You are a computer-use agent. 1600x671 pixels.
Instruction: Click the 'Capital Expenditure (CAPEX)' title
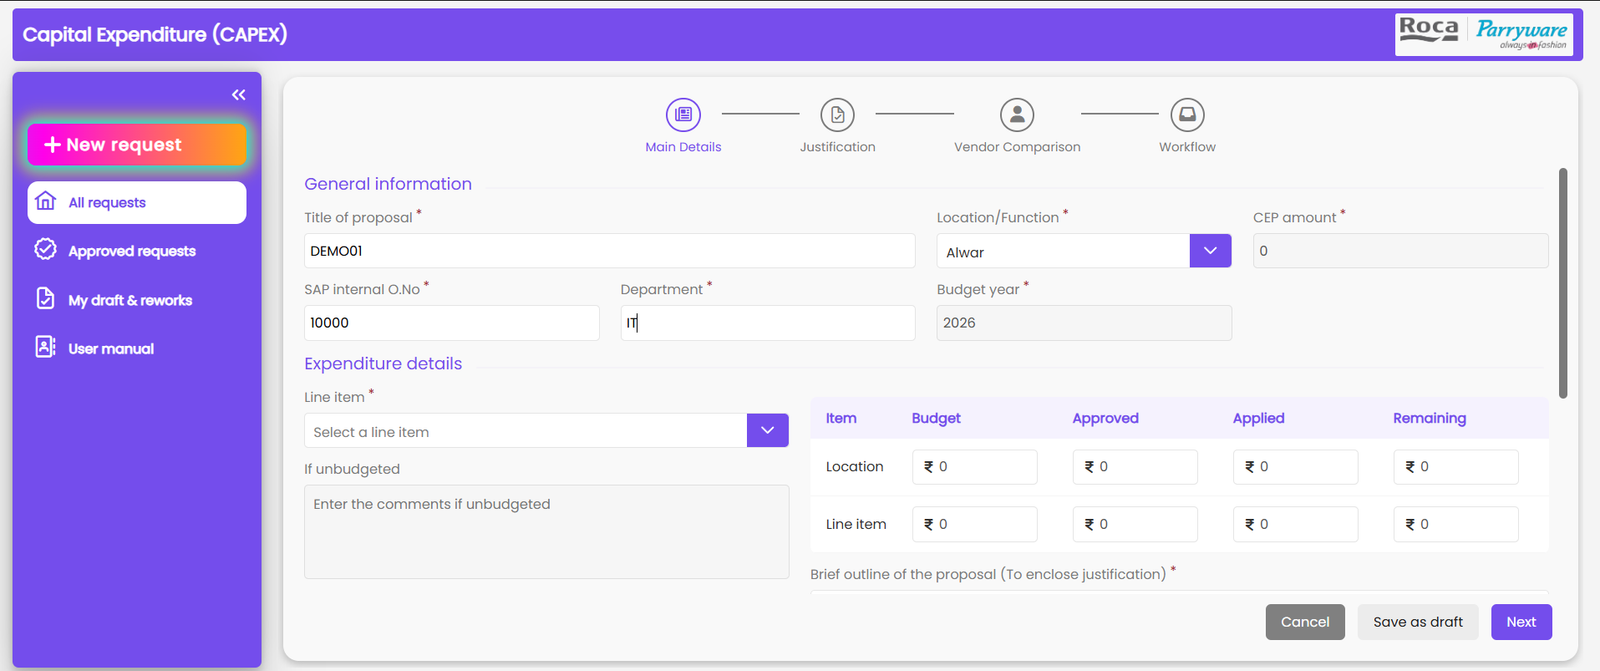pos(155,35)
